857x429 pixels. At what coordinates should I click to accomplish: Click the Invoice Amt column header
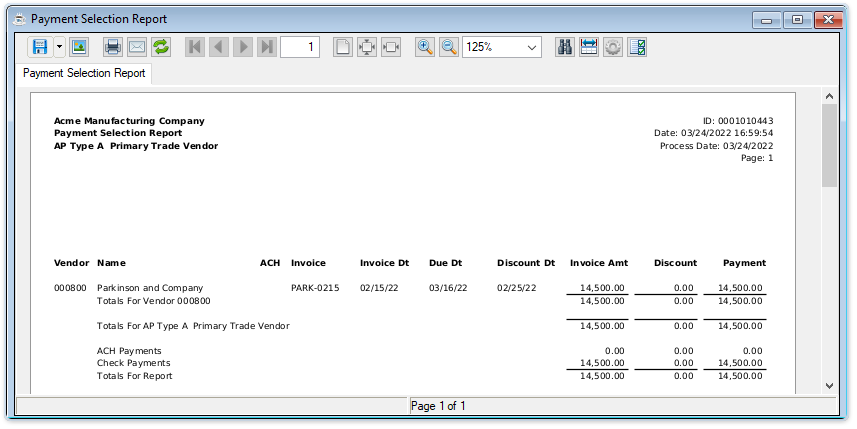click(x=599, y=263)
